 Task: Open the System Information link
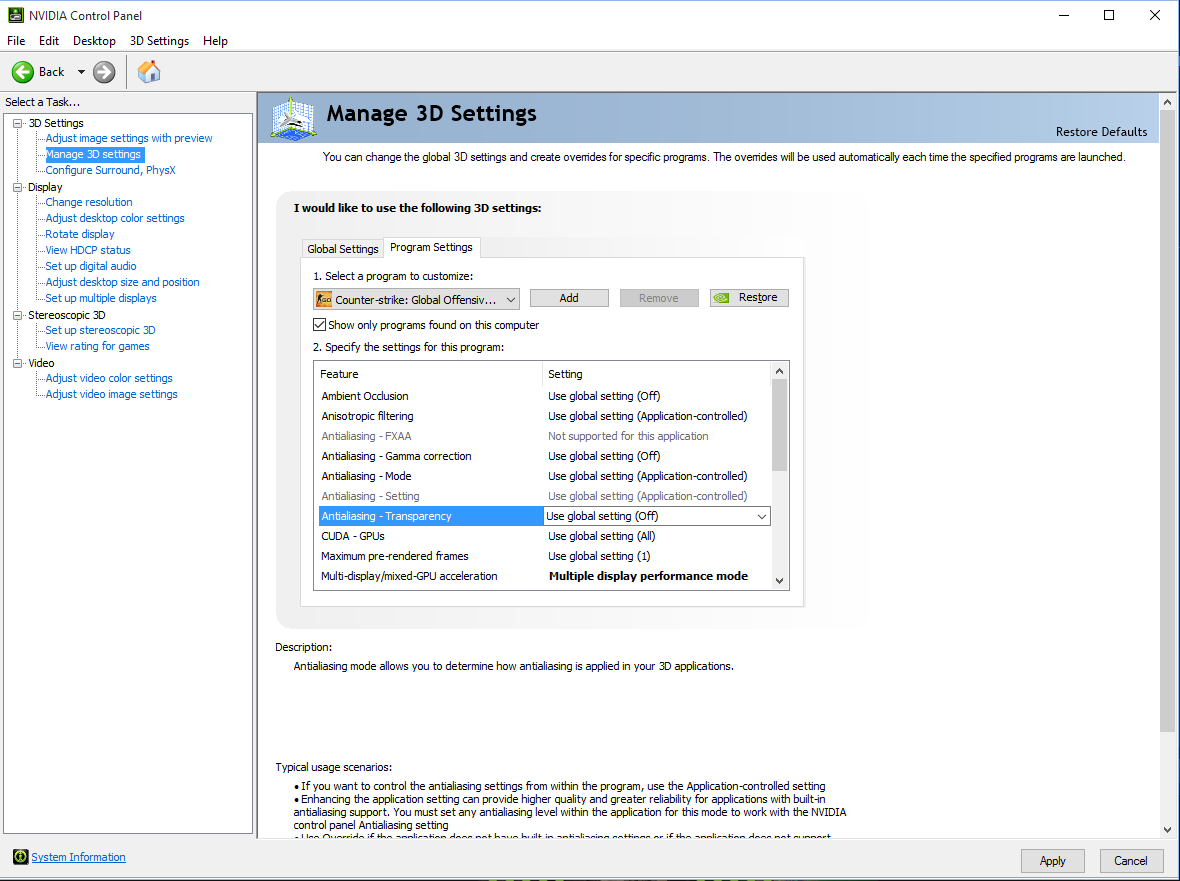[78, 857]
